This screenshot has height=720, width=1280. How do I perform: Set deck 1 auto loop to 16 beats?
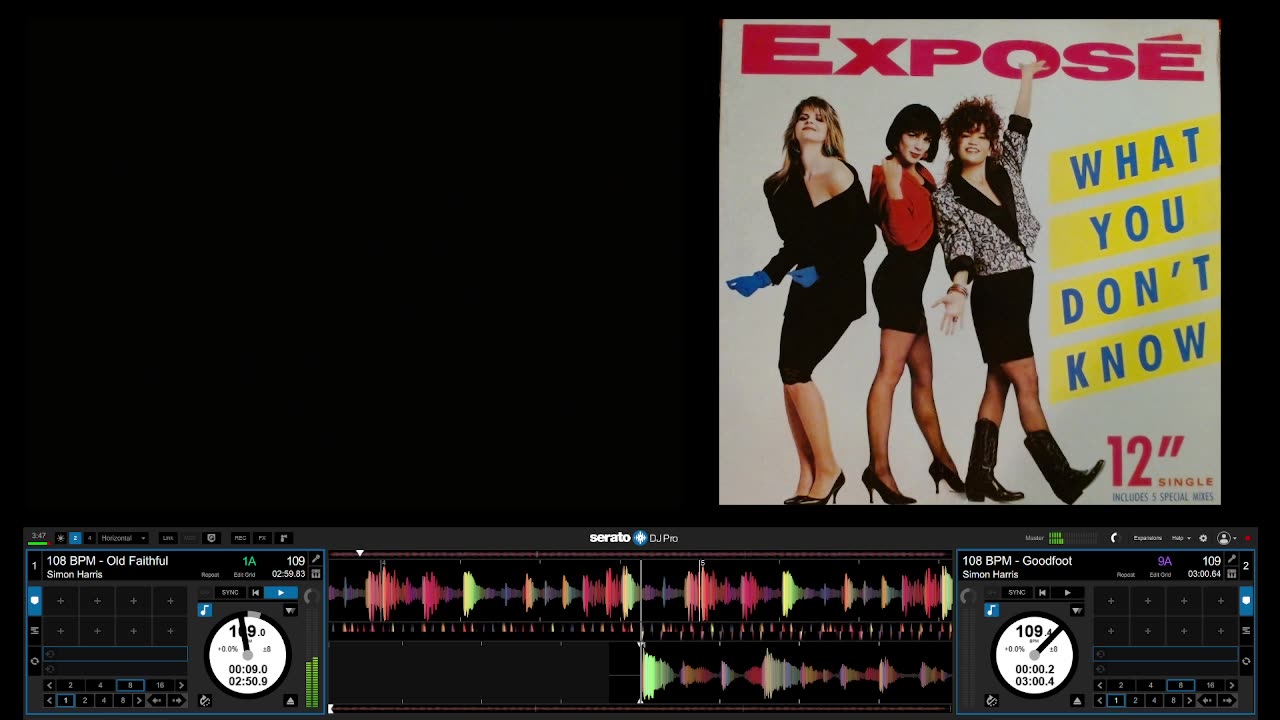click(160, 685)
